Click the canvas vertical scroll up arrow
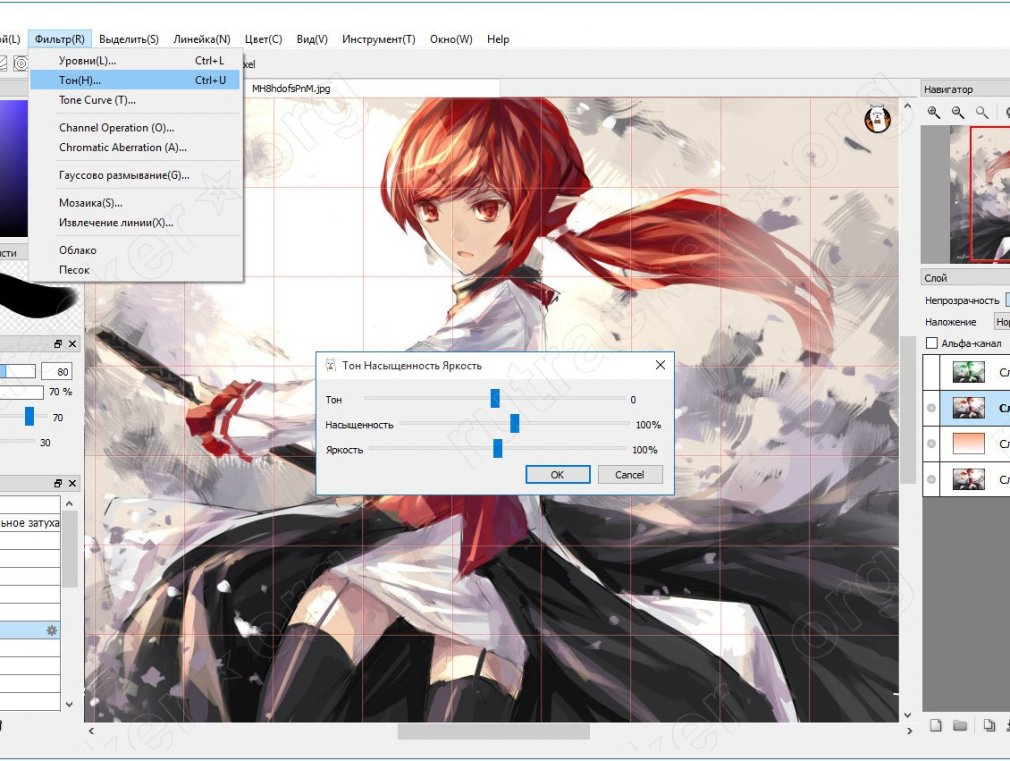 click(x=908, y=106)
